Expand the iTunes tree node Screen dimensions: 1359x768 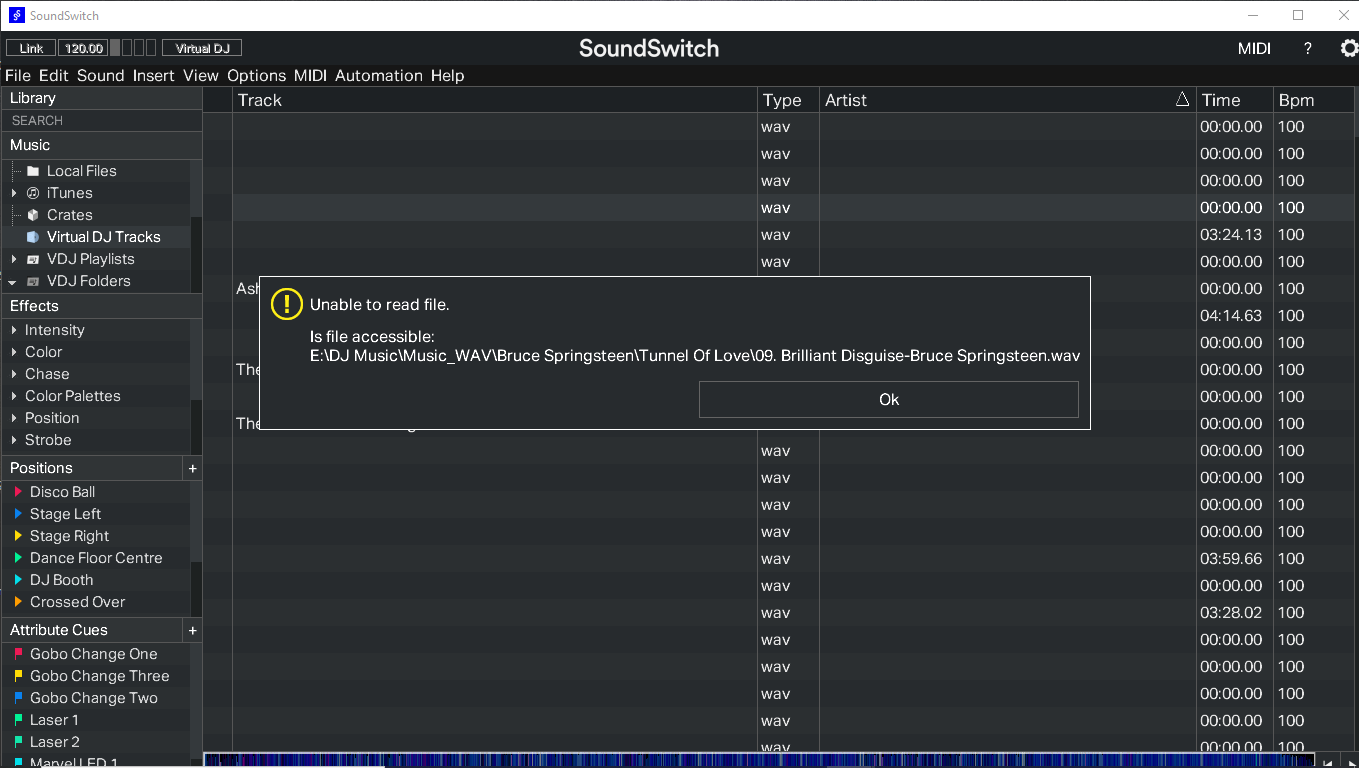pos(14,193)
